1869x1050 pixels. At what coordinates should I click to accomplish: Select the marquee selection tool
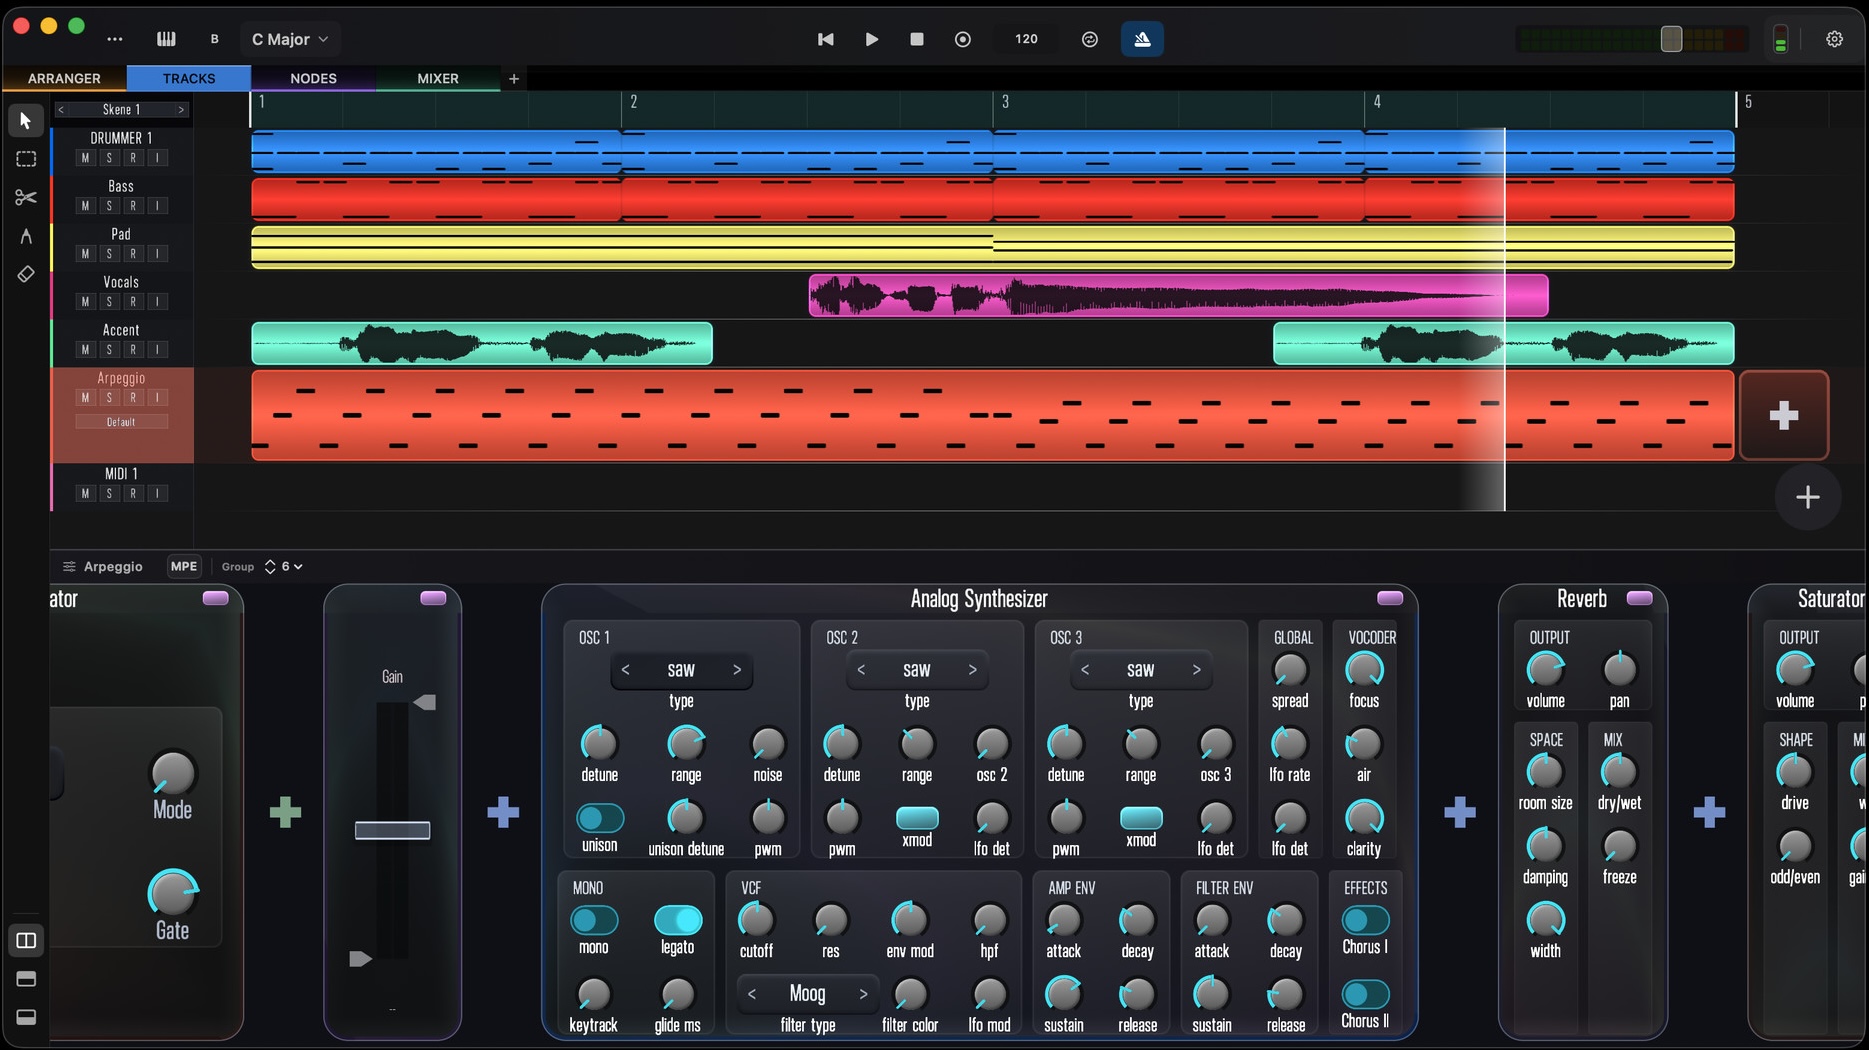pos(26,159)
